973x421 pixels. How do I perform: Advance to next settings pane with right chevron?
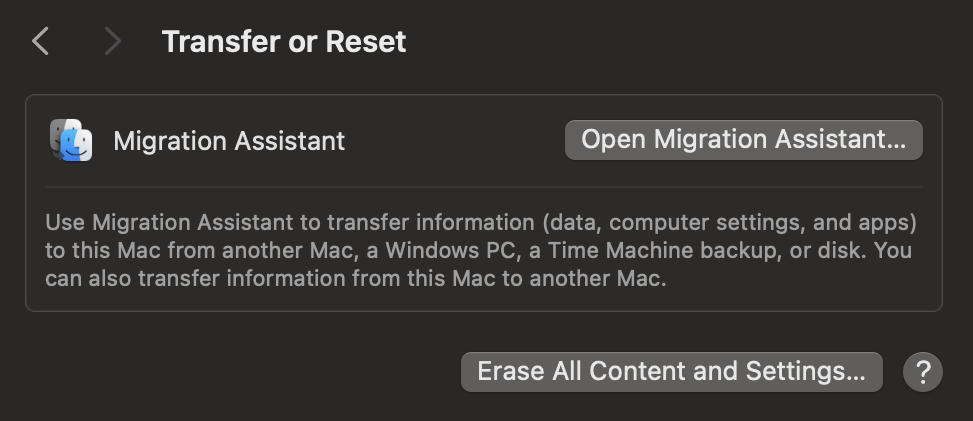click(x=112, y=42)
